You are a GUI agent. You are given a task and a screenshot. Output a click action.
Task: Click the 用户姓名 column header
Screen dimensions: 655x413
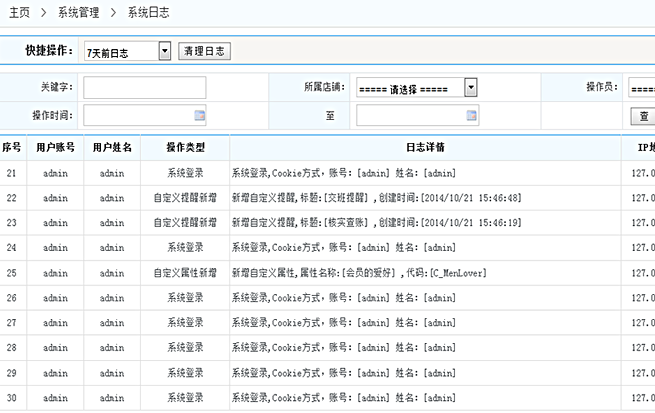pyautogui.click(x=112, y=147)
